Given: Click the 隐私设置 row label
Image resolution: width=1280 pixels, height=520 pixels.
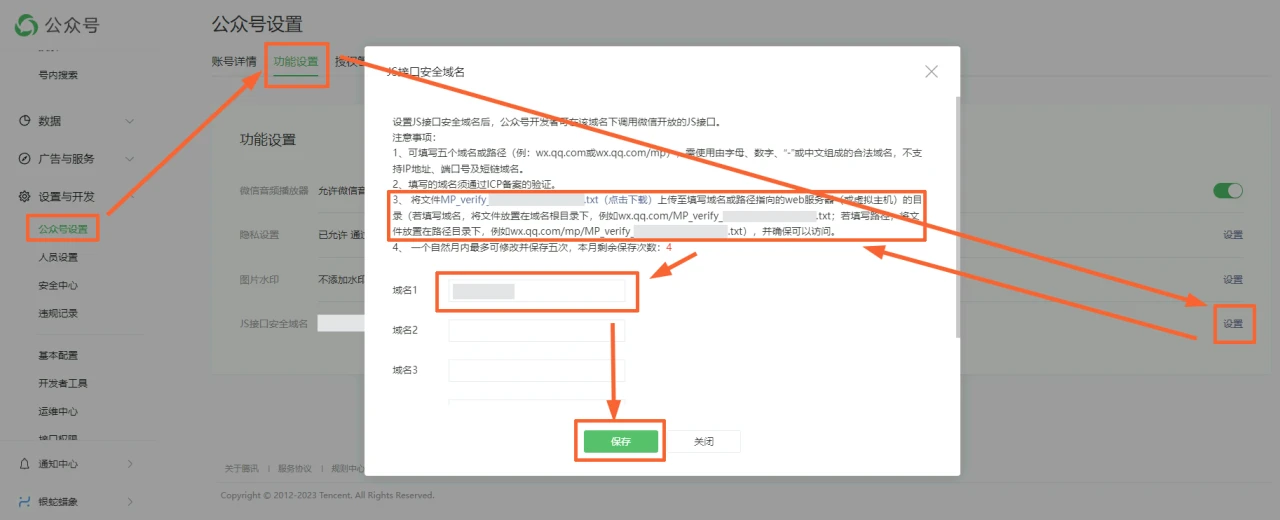Looking at the screenshot, I should point(259,235).
